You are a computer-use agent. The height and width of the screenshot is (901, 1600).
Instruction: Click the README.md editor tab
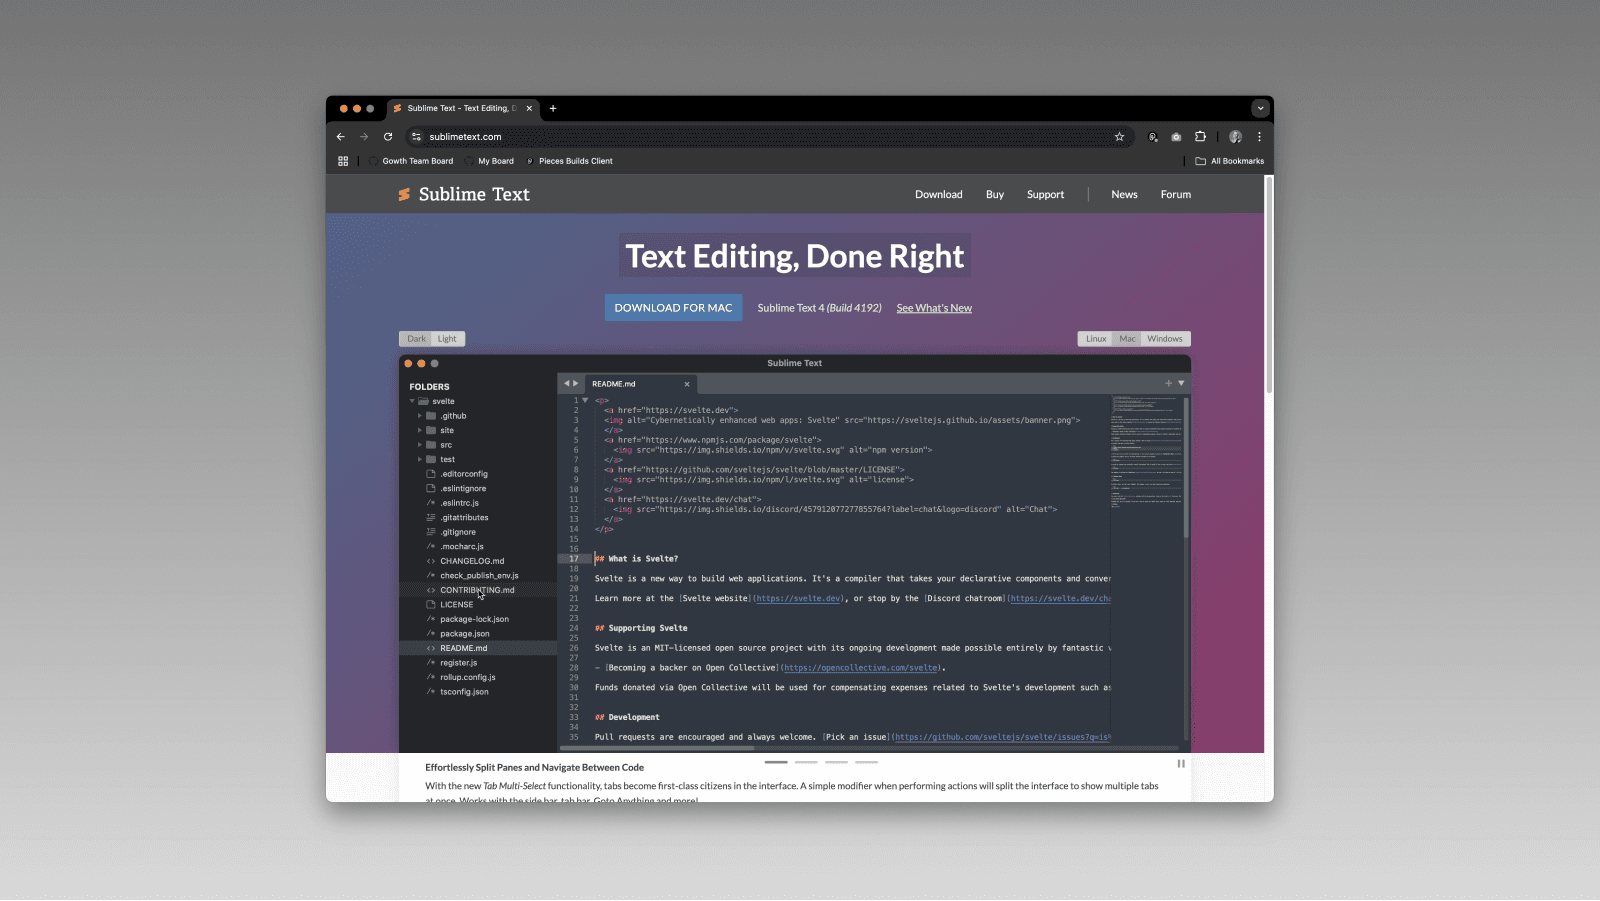[640, 384]
